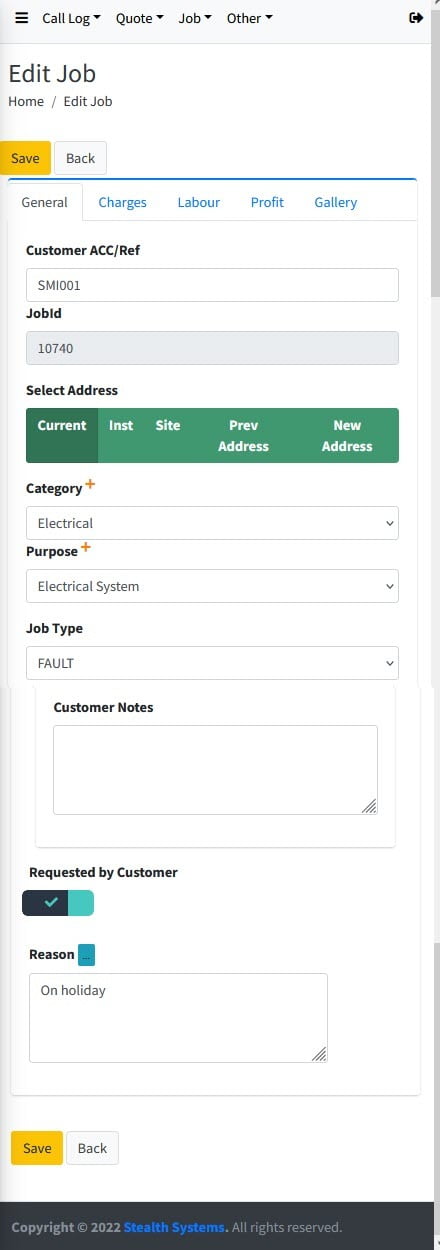Image resolution: width=440 pixels, height=1250 pixels.
Task: Switch to the Charges tab
Action: 122,202
